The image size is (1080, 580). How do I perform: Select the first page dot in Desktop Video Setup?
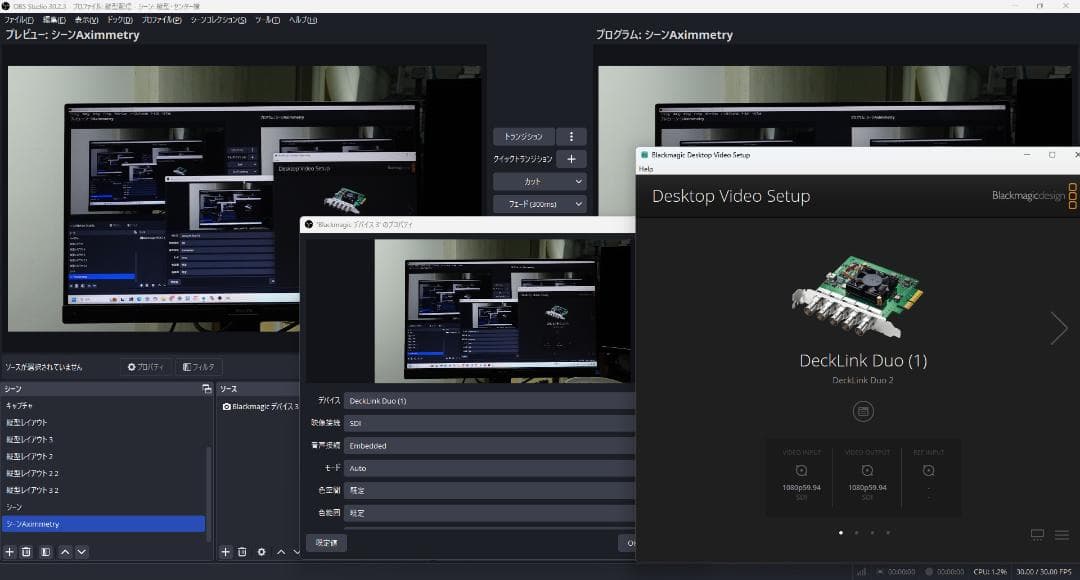tap(840, 532)
